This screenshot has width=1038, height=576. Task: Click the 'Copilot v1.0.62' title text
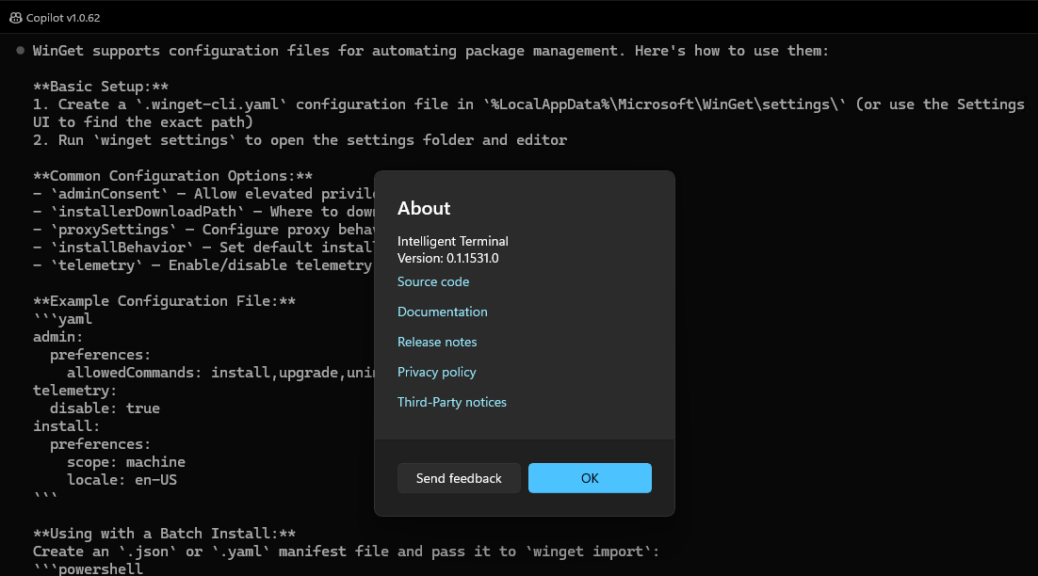click(x=63, y=18)
